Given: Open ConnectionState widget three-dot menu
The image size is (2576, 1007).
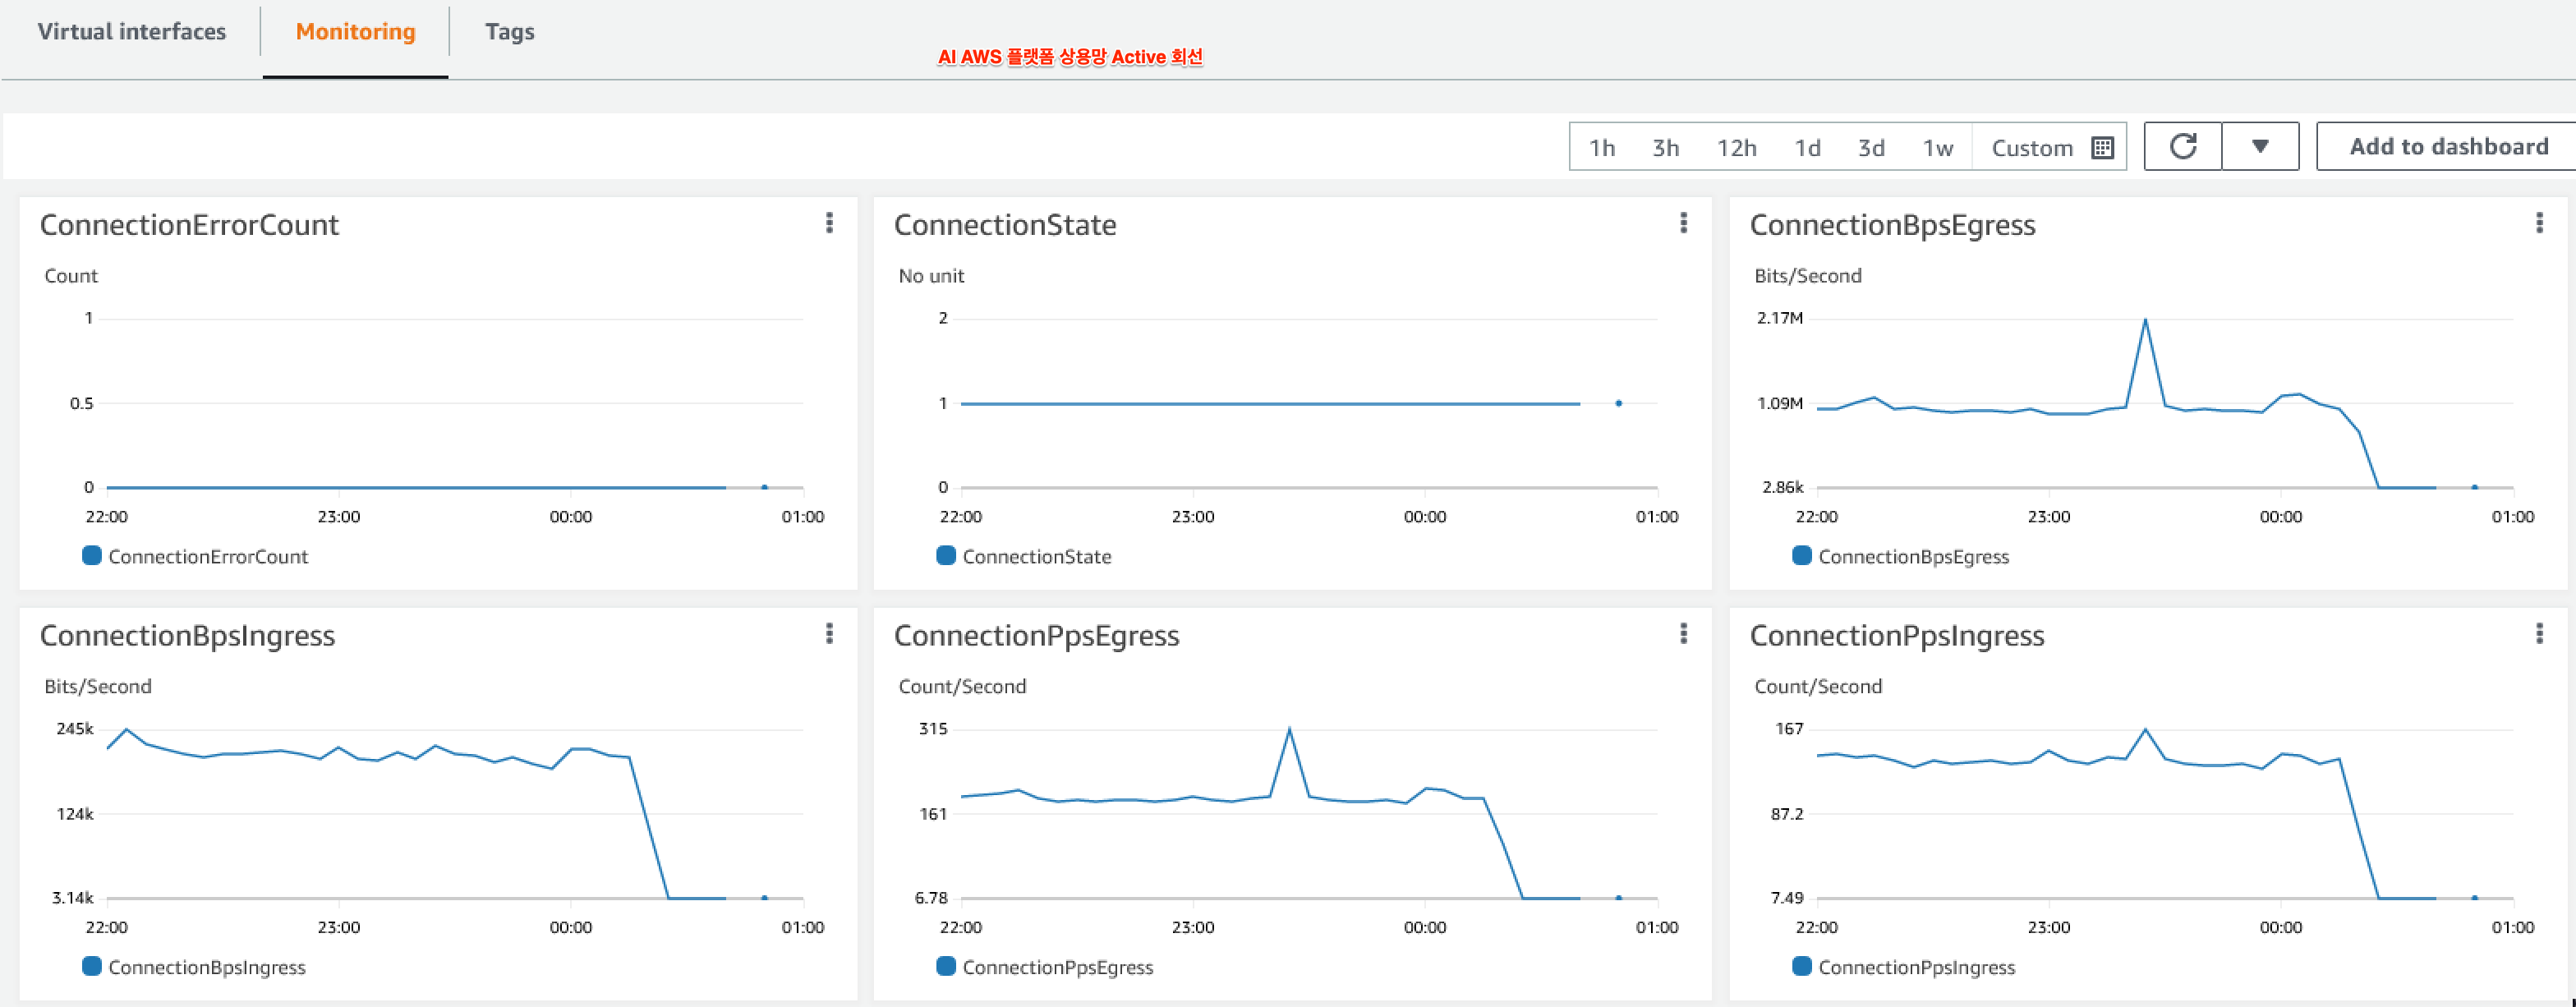Looking at the screenshot, I should (1683, 223).
